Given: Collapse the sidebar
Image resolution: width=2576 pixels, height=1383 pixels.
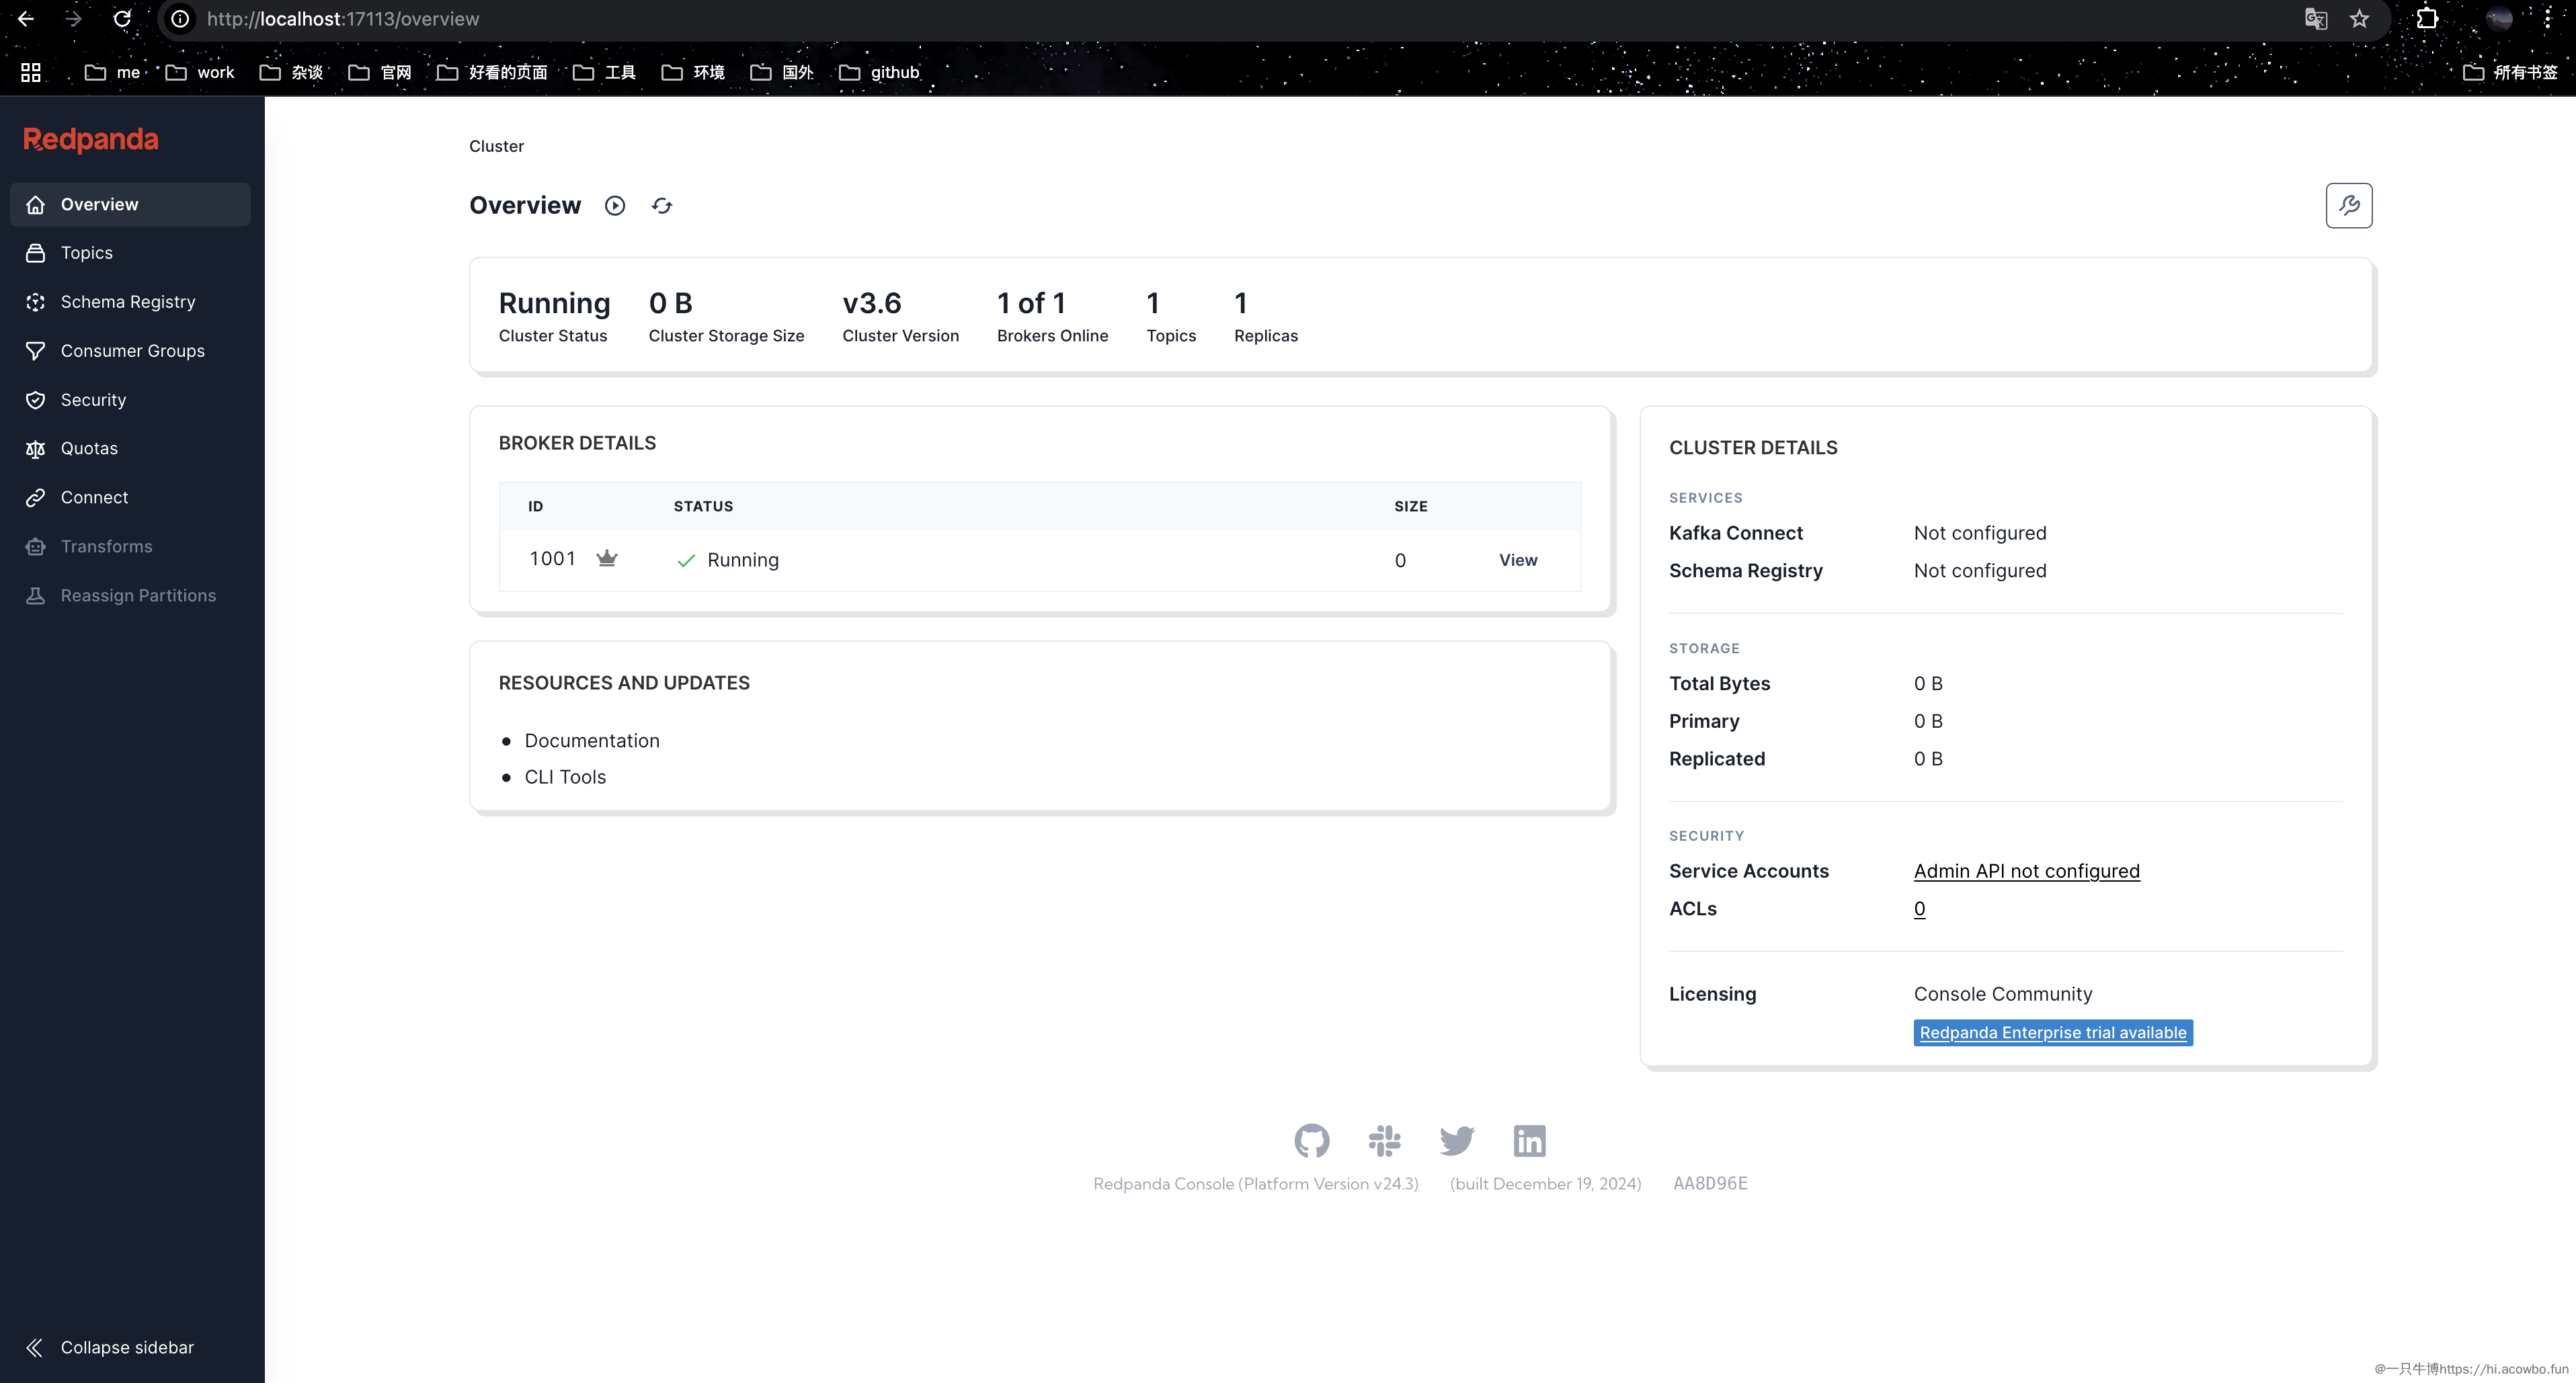Looking at the screenshot, I should (x=110, y=1347).
